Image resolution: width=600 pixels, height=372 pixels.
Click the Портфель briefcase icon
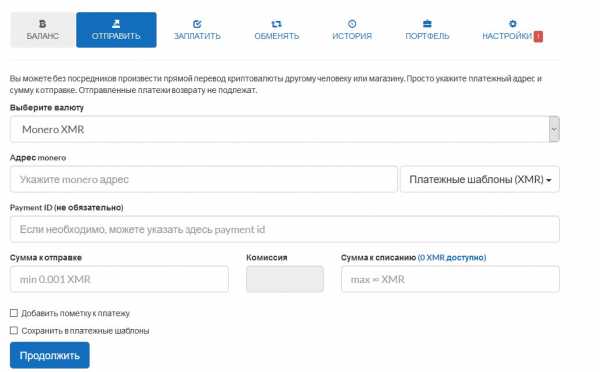coord(427,24)
